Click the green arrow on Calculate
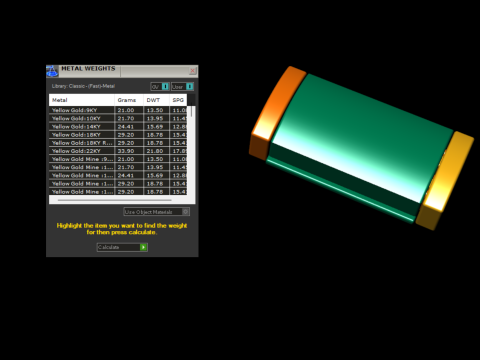 (x=143, y=247)
